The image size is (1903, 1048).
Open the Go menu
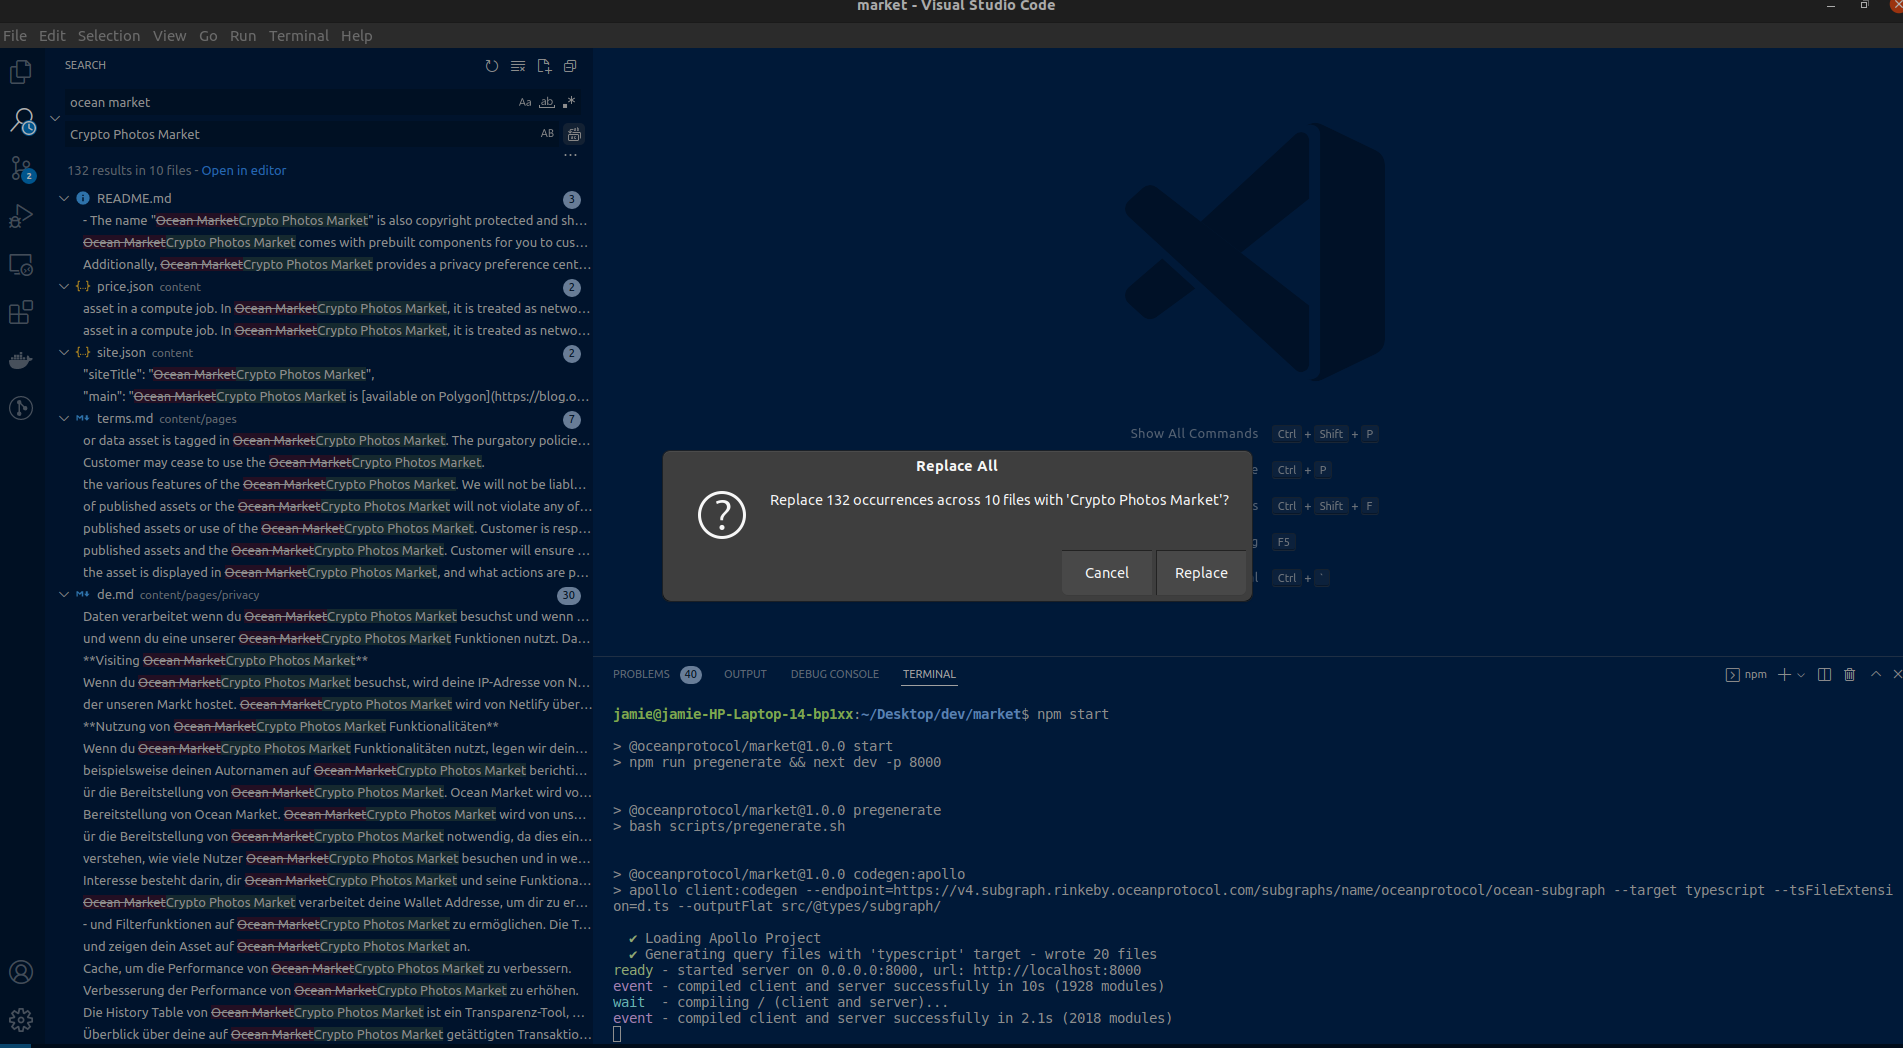click(208, 35)
